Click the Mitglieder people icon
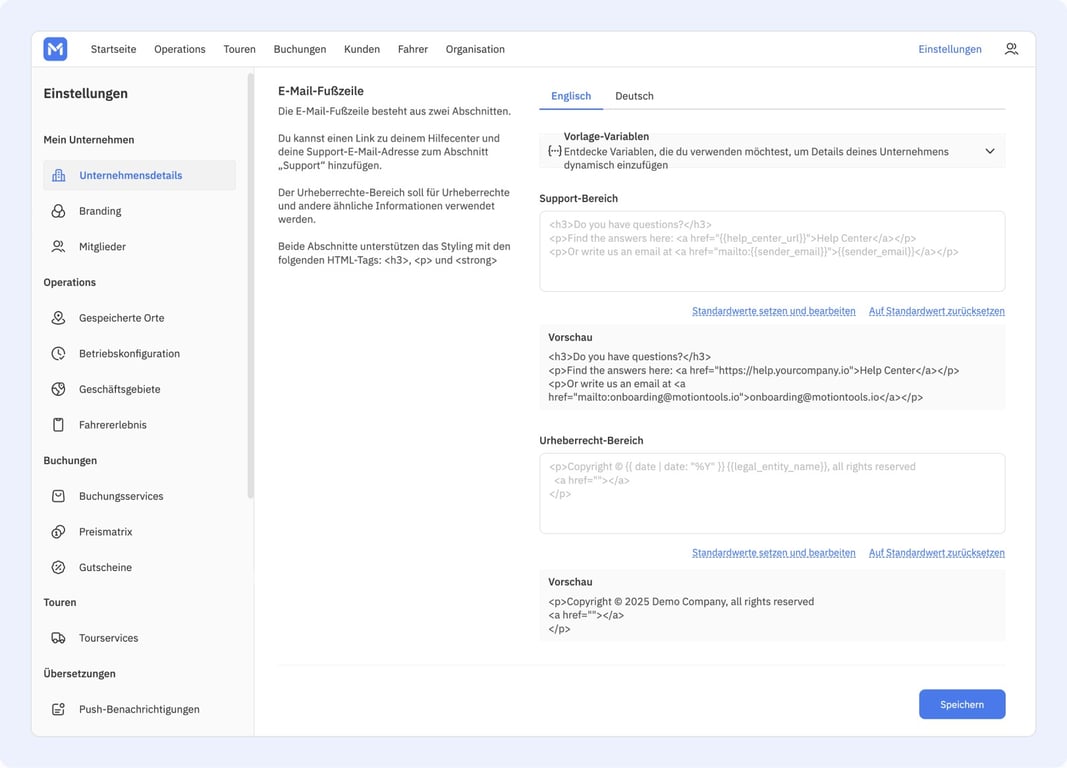Image resolution: width=1067 pixels, height=768 pixels. 59,246
